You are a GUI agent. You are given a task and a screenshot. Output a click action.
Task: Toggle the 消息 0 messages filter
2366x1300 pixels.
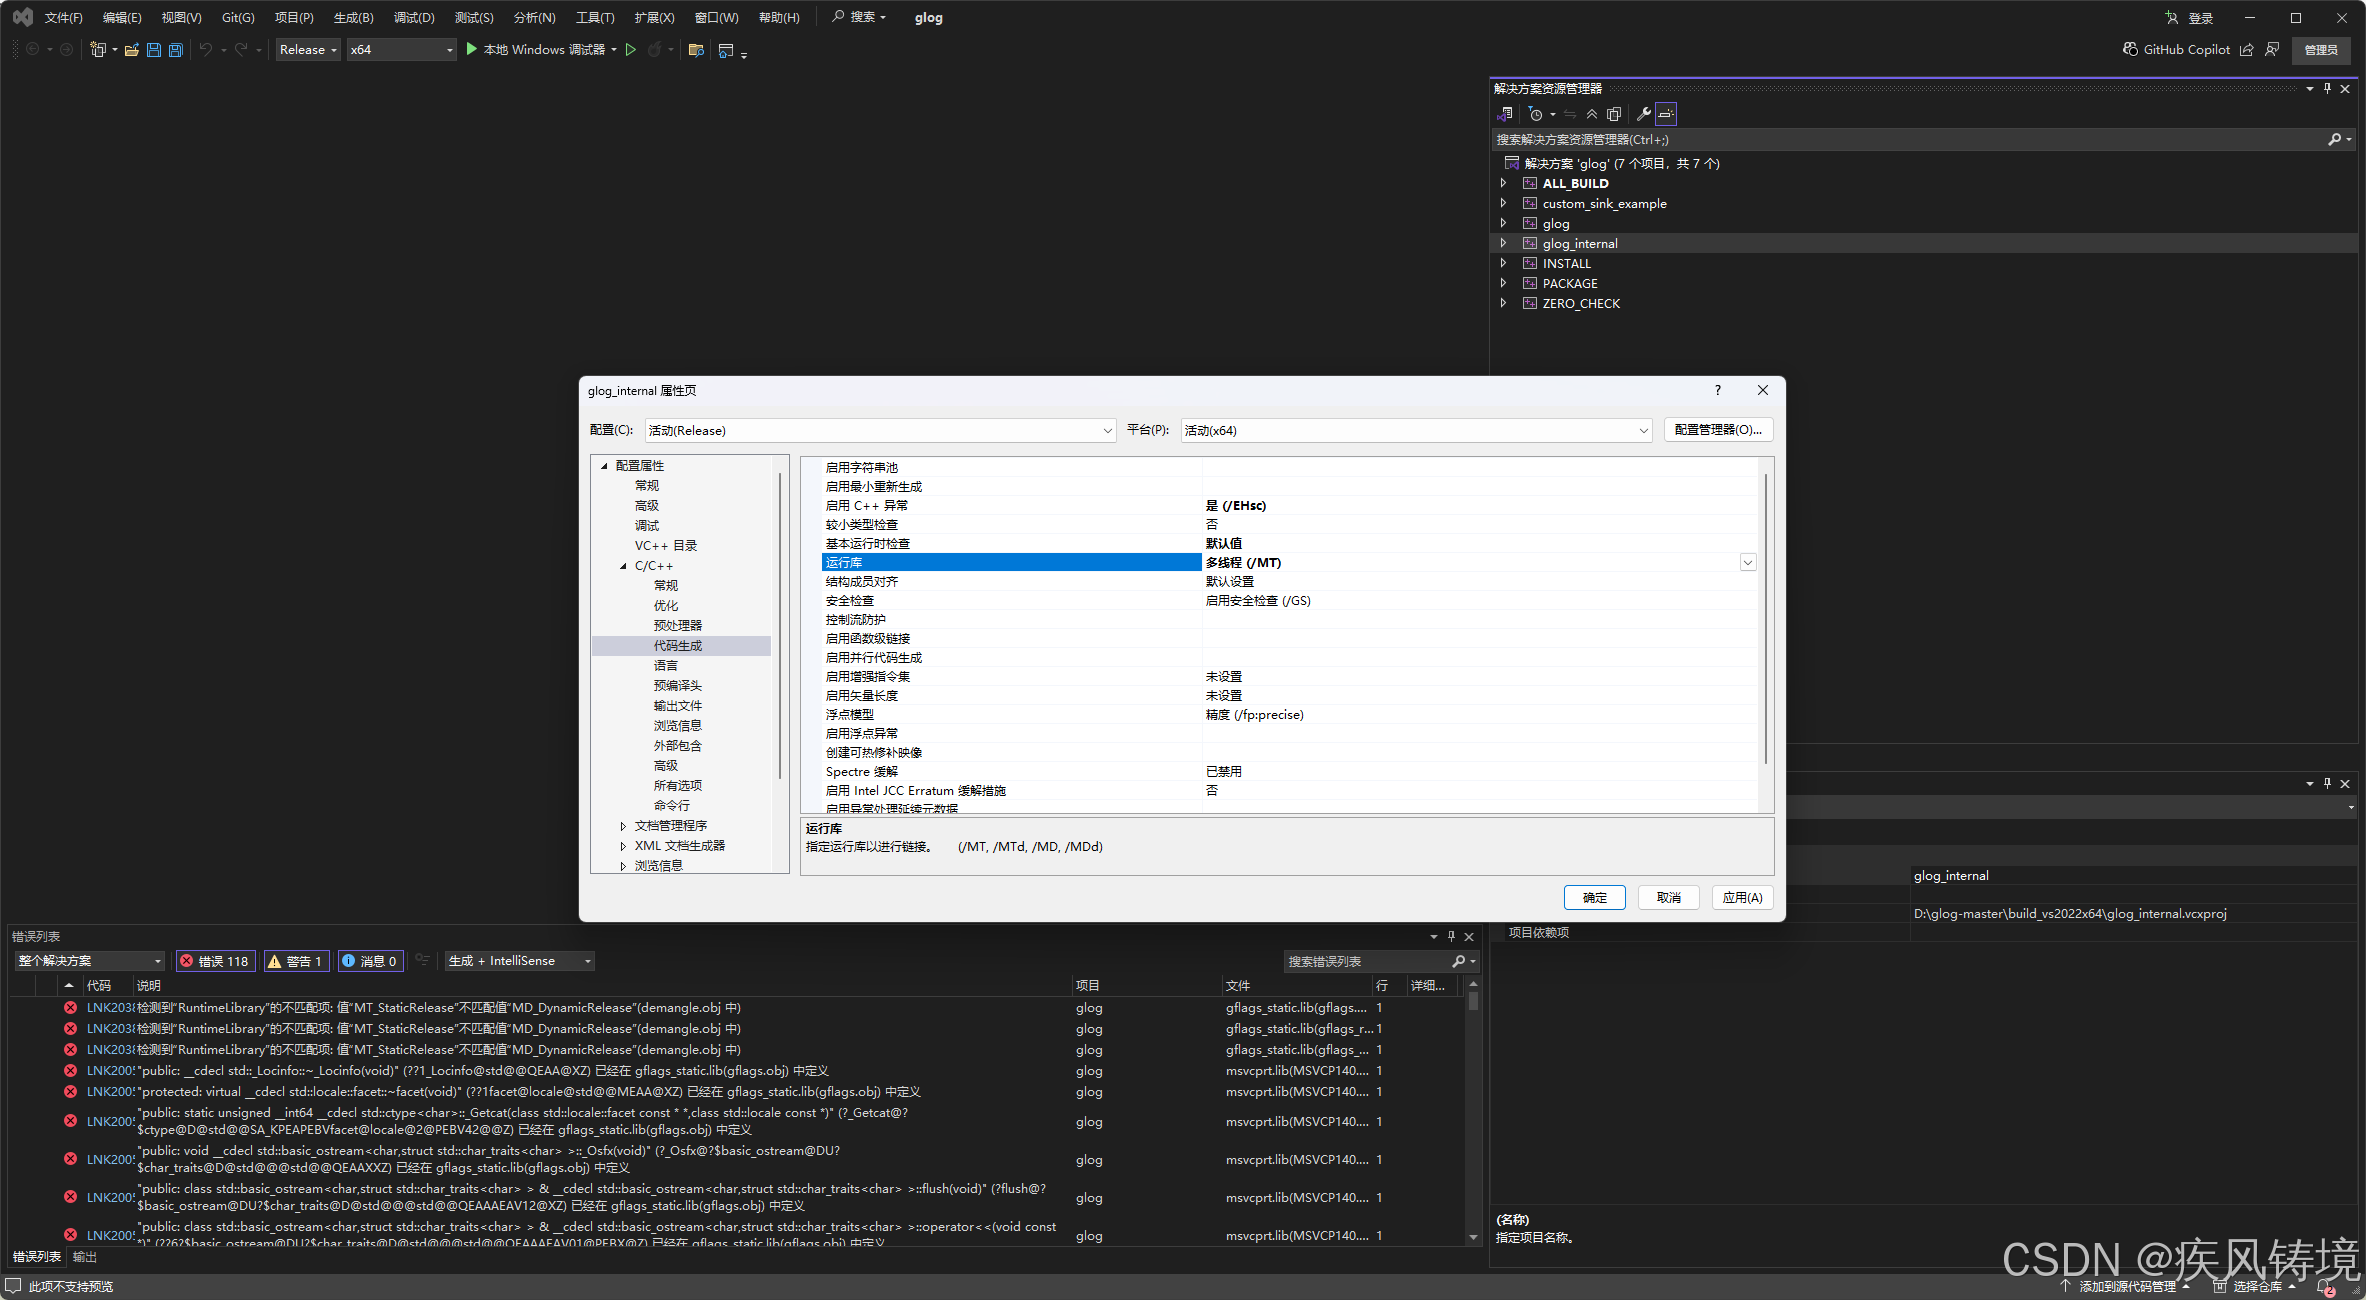click(x=369, y=961)
